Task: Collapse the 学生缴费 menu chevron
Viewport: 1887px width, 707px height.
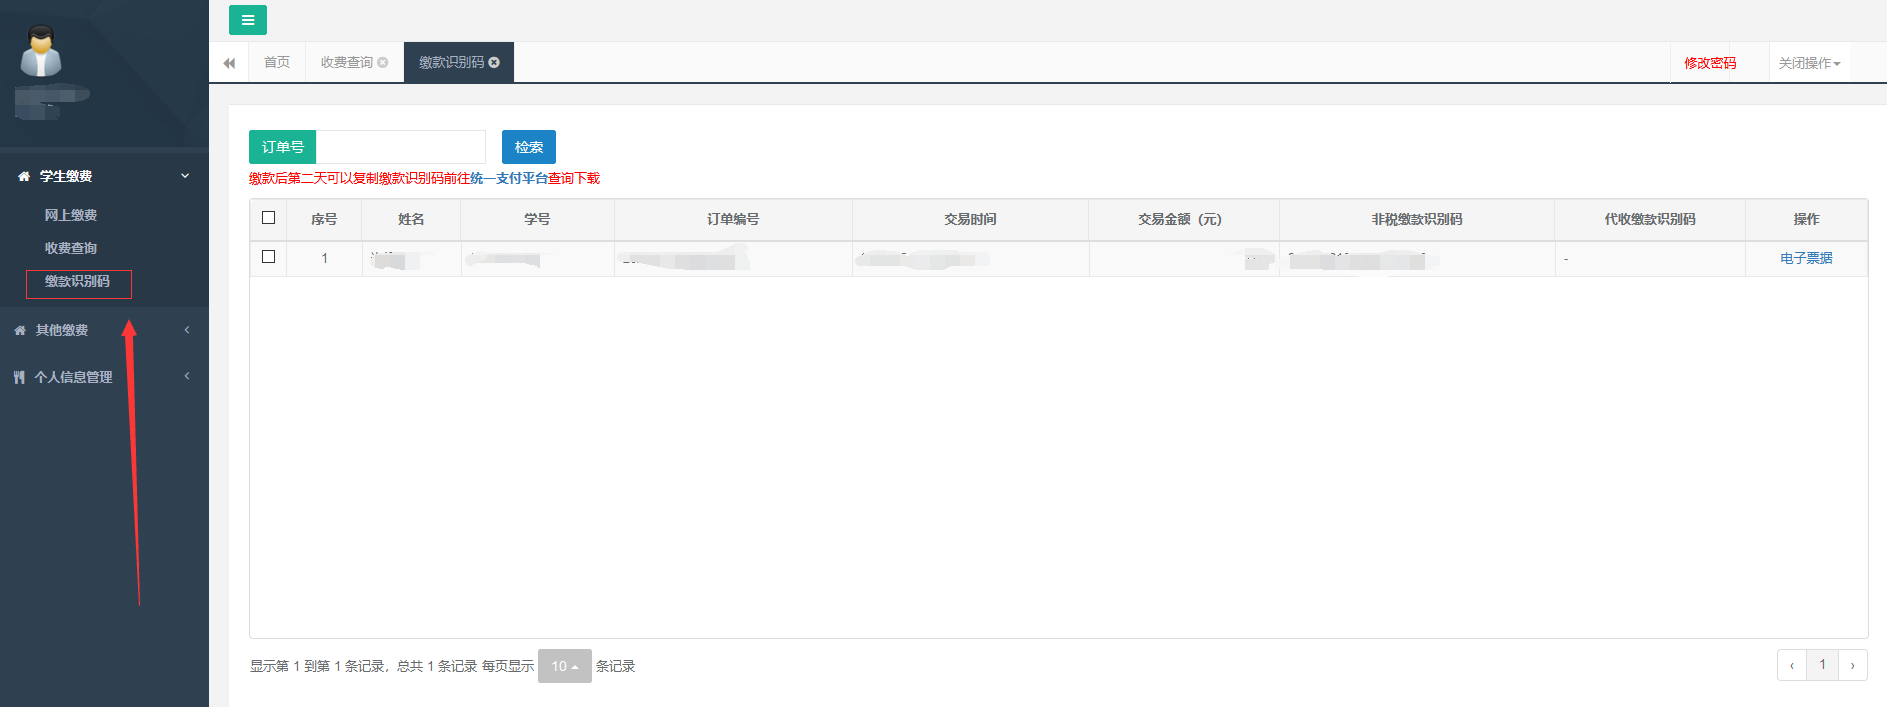Action: tap(185, 176)
